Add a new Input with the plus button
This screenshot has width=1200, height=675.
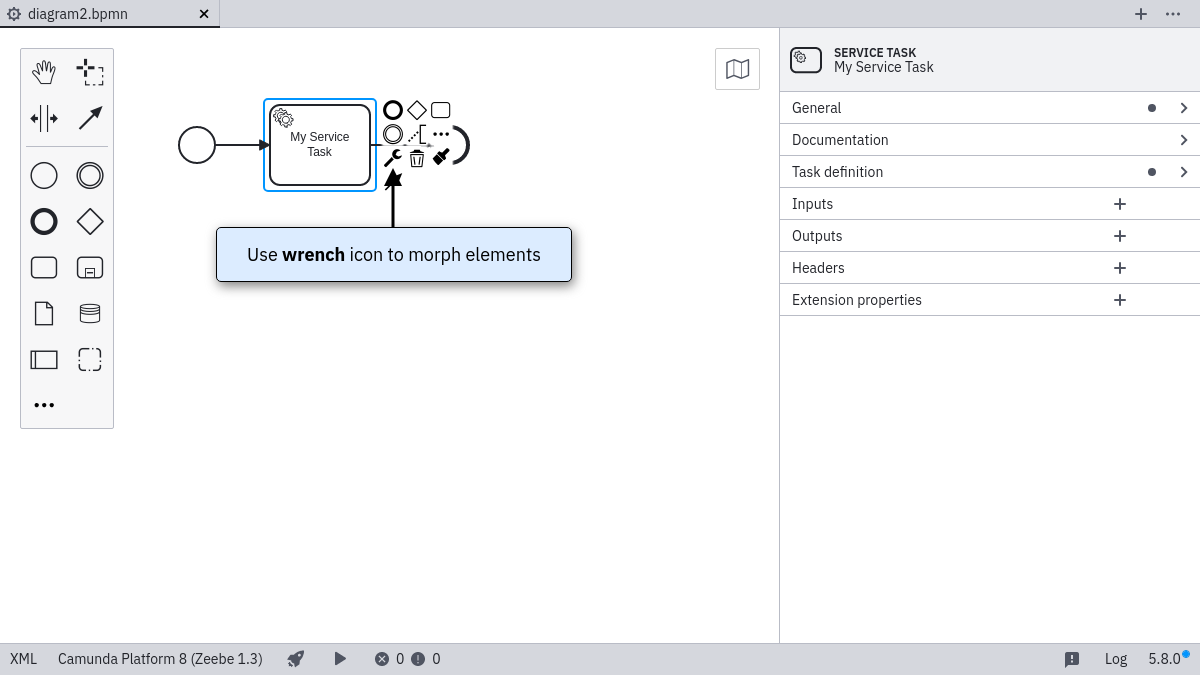click(x=1119, y=203)
